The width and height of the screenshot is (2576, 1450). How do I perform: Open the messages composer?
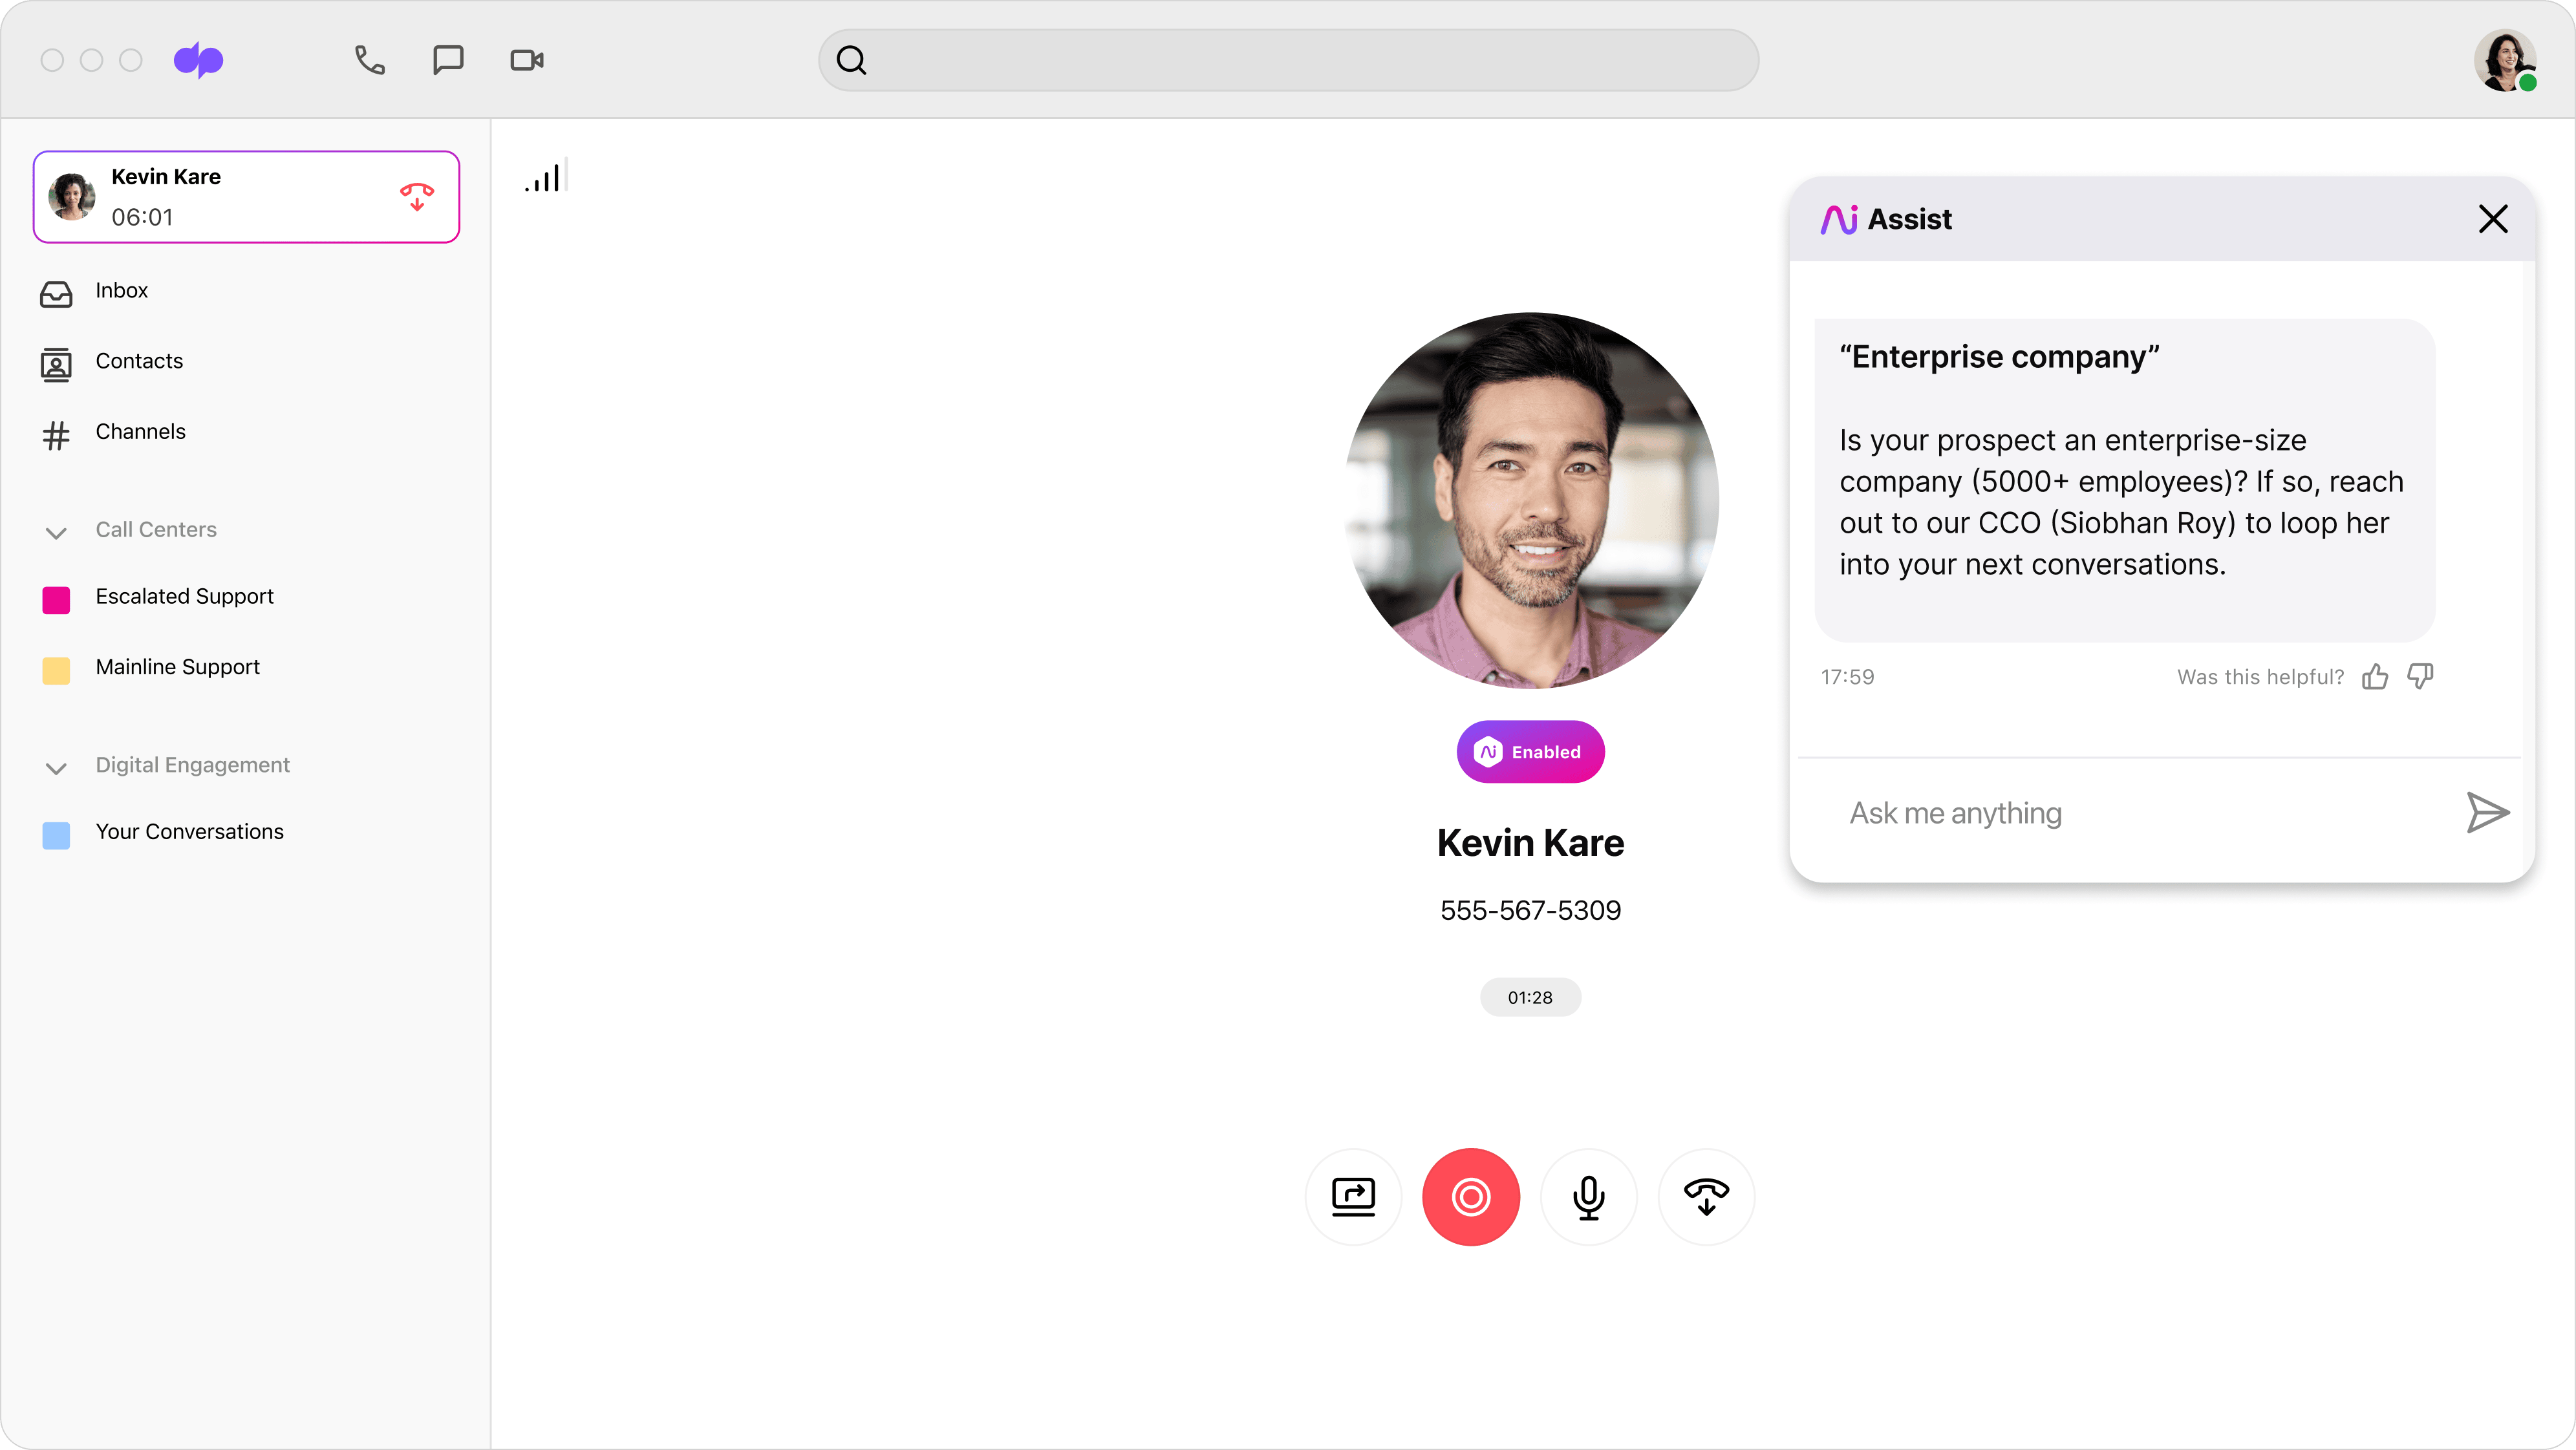coord(447,60)
